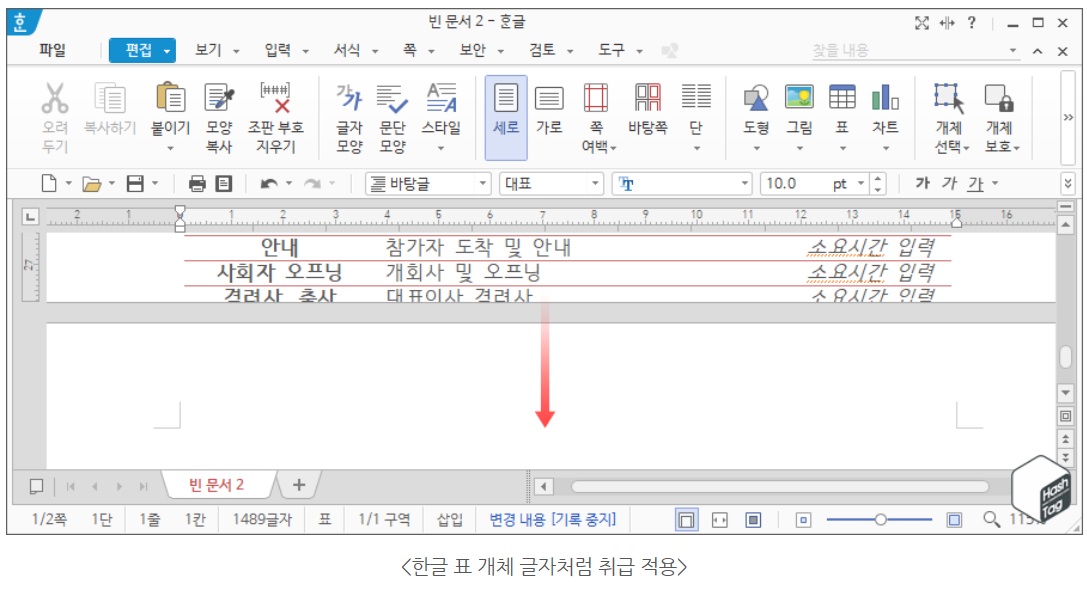This screenshot has height=589, width=1087.
Task: Open the font name dropdown
Action: click(x=745, y=184)
